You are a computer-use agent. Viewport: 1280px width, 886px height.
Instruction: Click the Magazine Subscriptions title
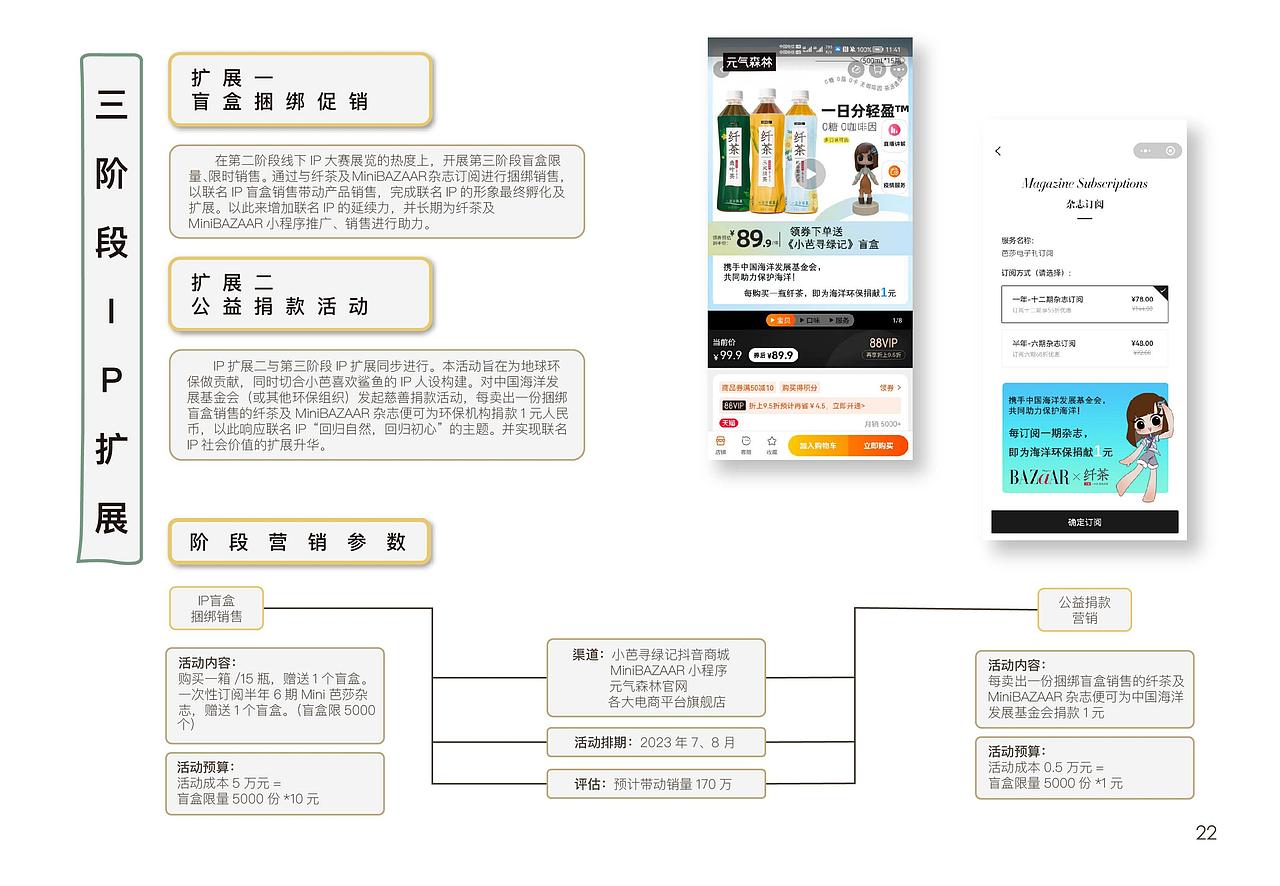tap(1084, 183)
